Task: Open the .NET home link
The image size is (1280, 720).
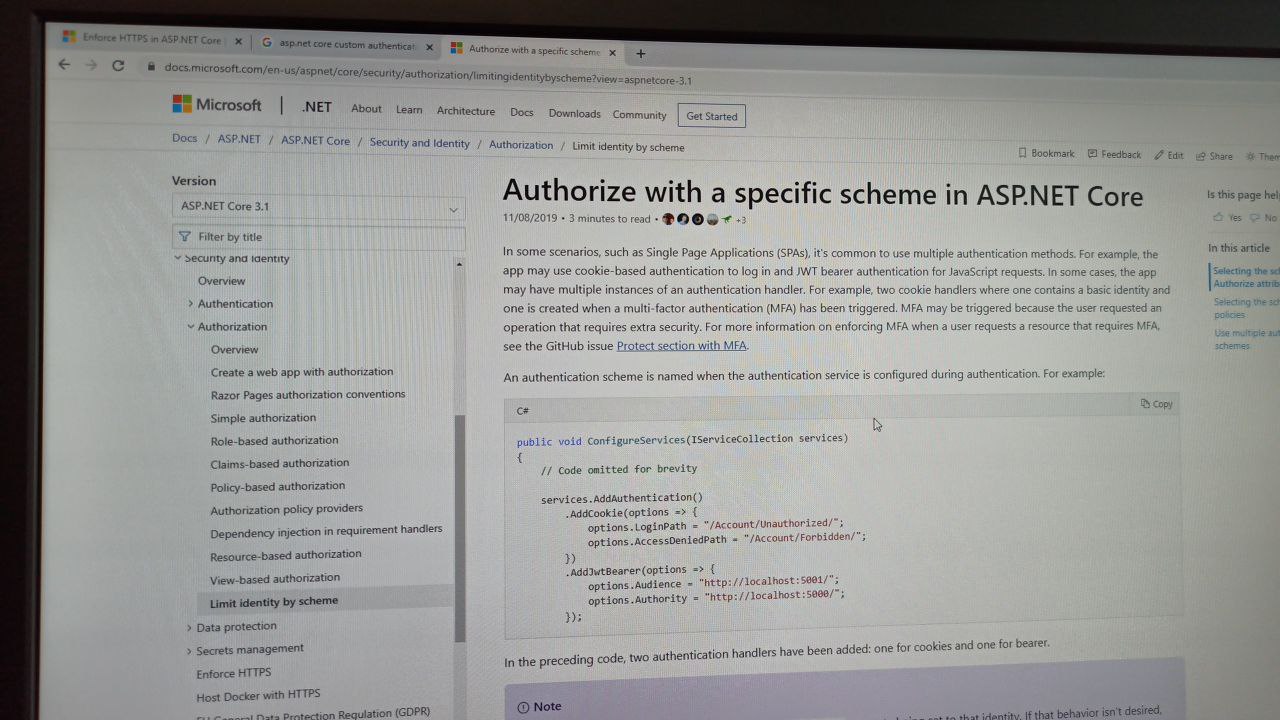Action: (x=317, y=108)
